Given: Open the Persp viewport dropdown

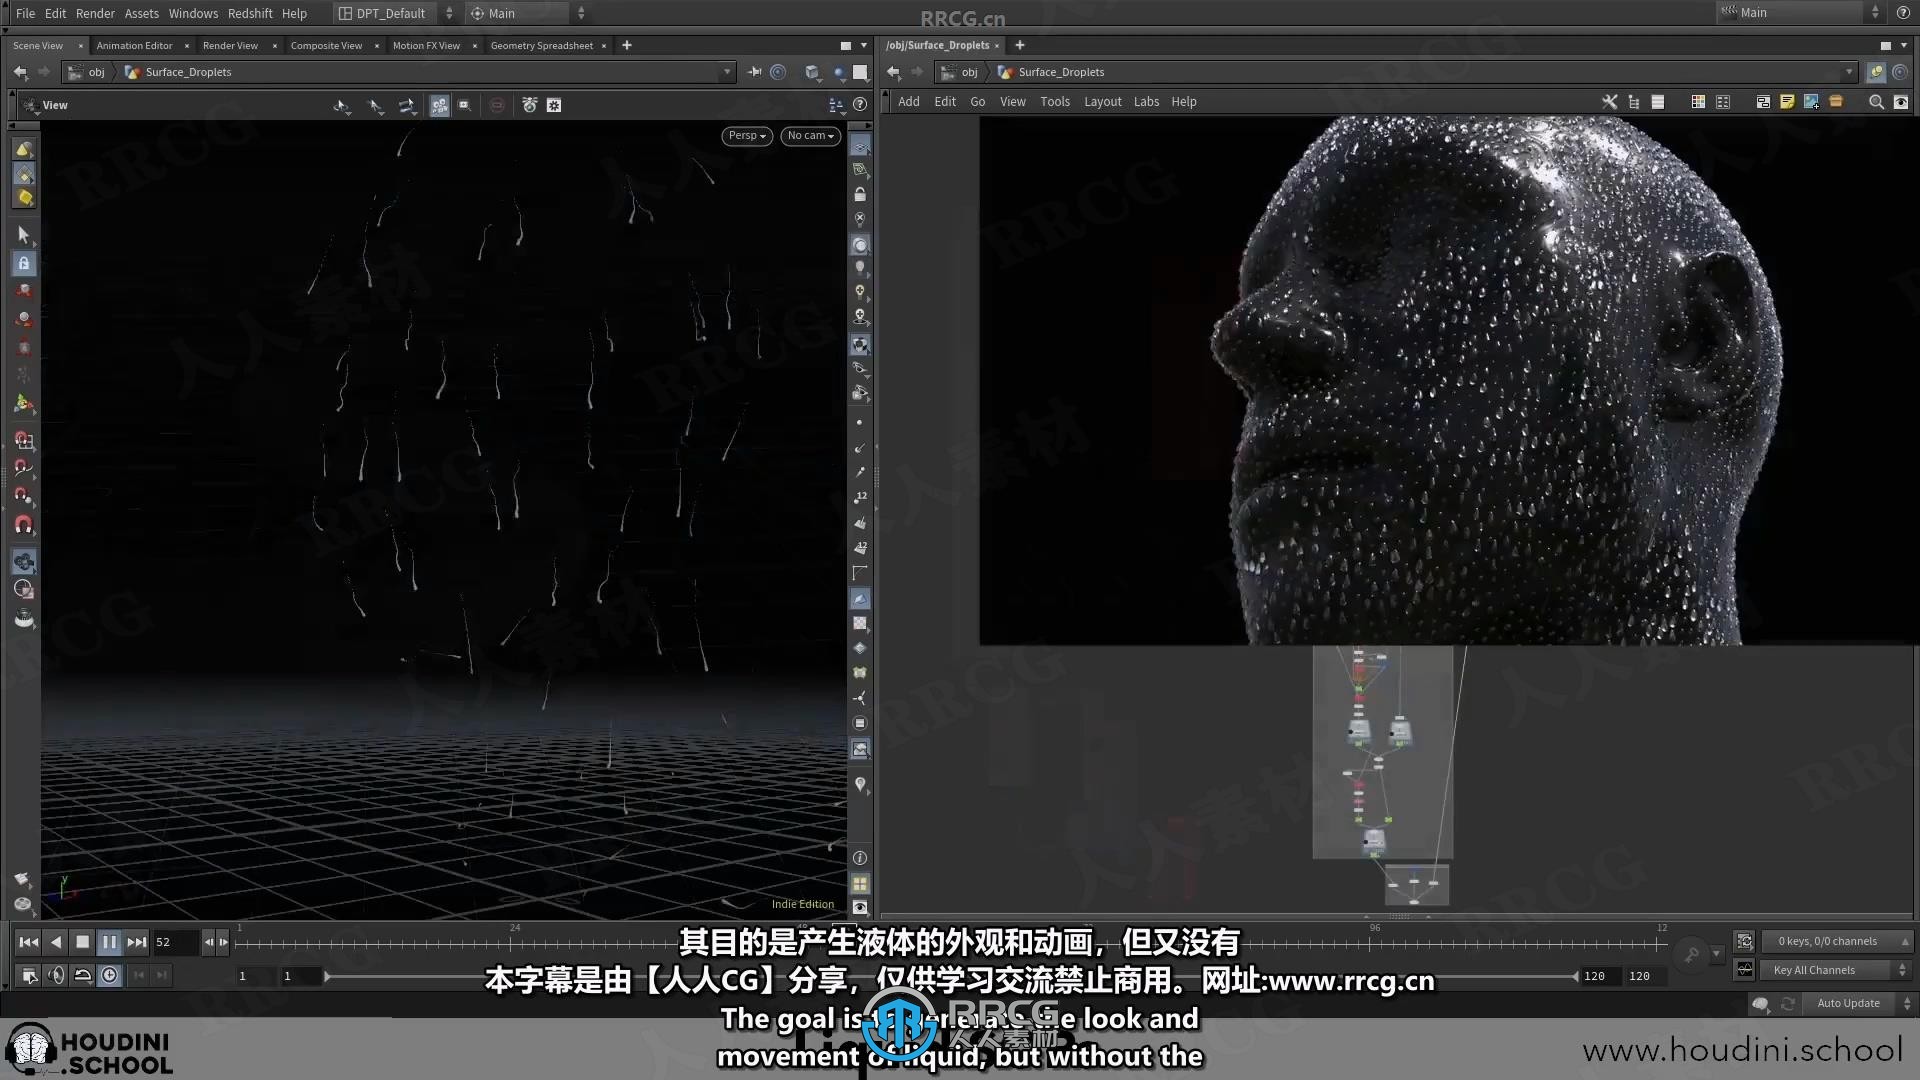Looking at the screenshot, I should pyautogui.click(x=747, y=136).
